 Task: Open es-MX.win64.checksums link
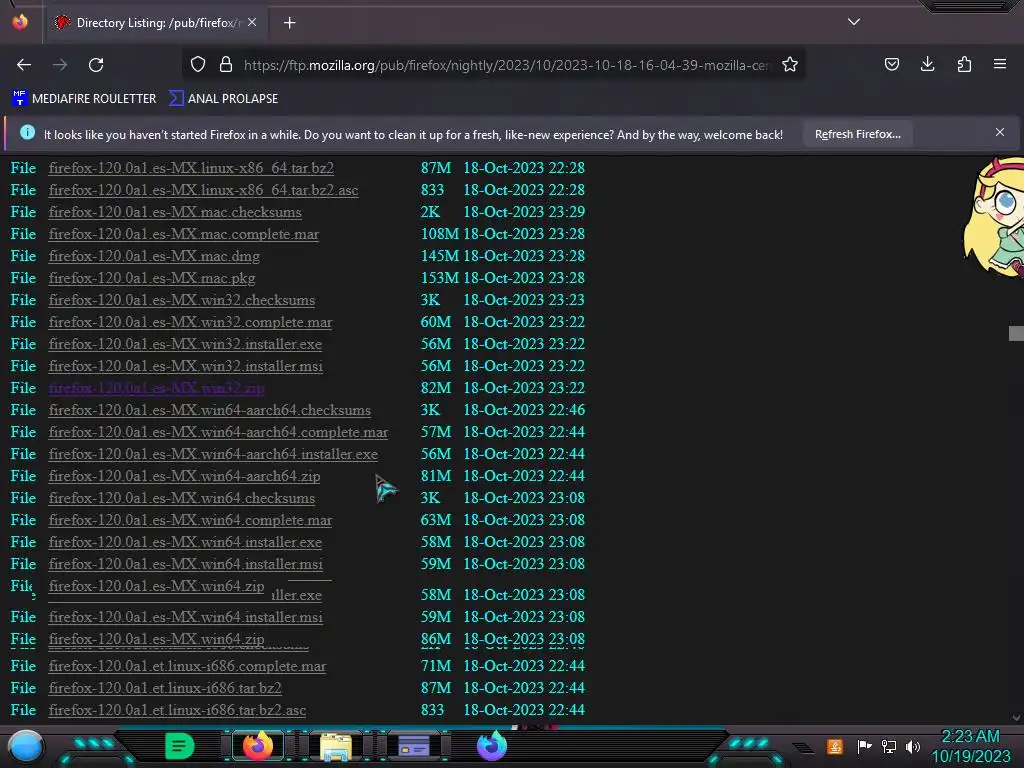coord(182,498)
